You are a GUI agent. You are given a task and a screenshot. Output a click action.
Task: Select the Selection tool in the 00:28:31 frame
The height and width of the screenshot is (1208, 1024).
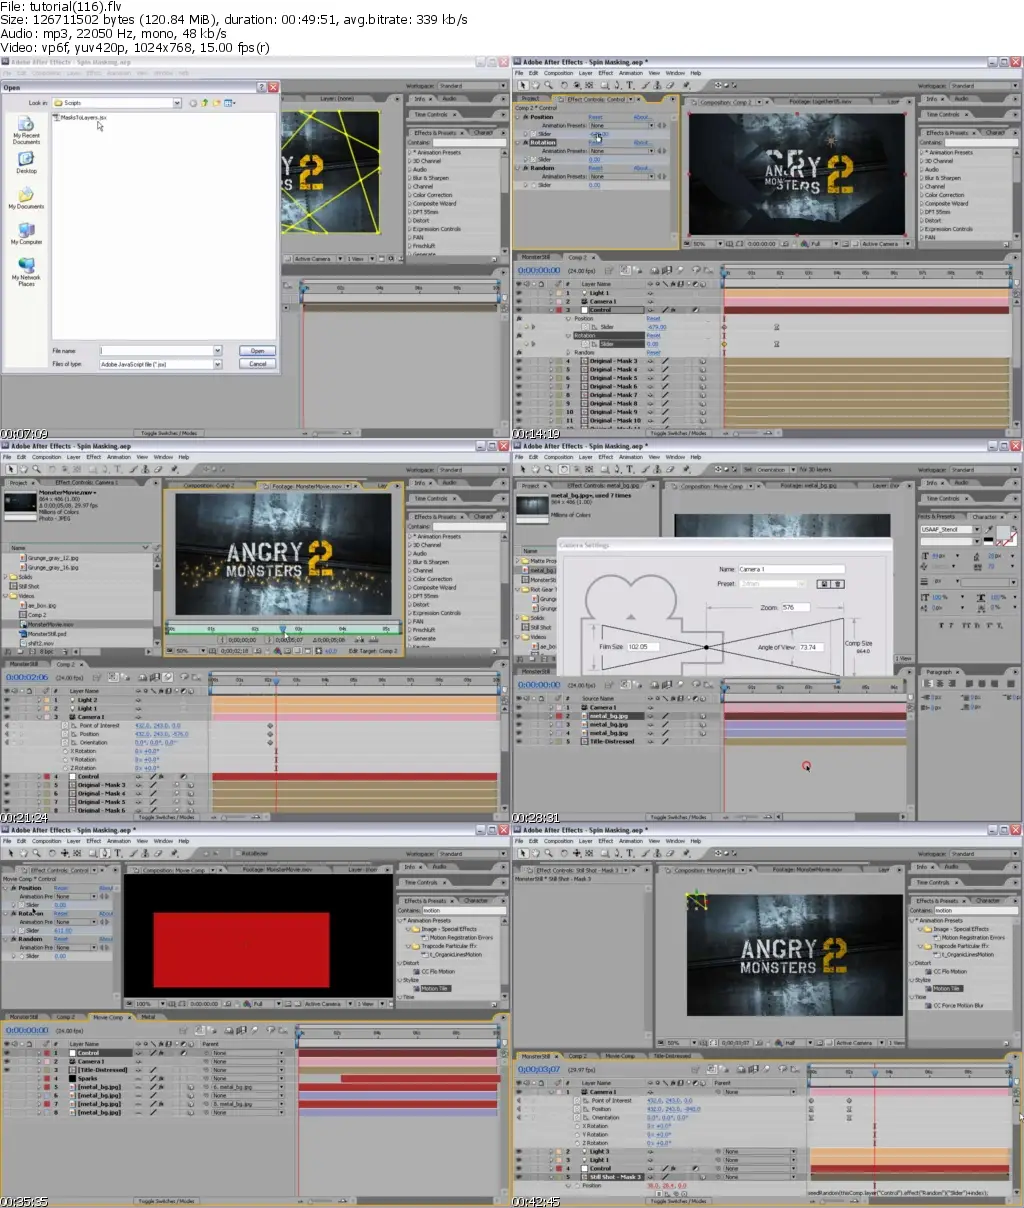pyautogui.click(x=523, y=469)
